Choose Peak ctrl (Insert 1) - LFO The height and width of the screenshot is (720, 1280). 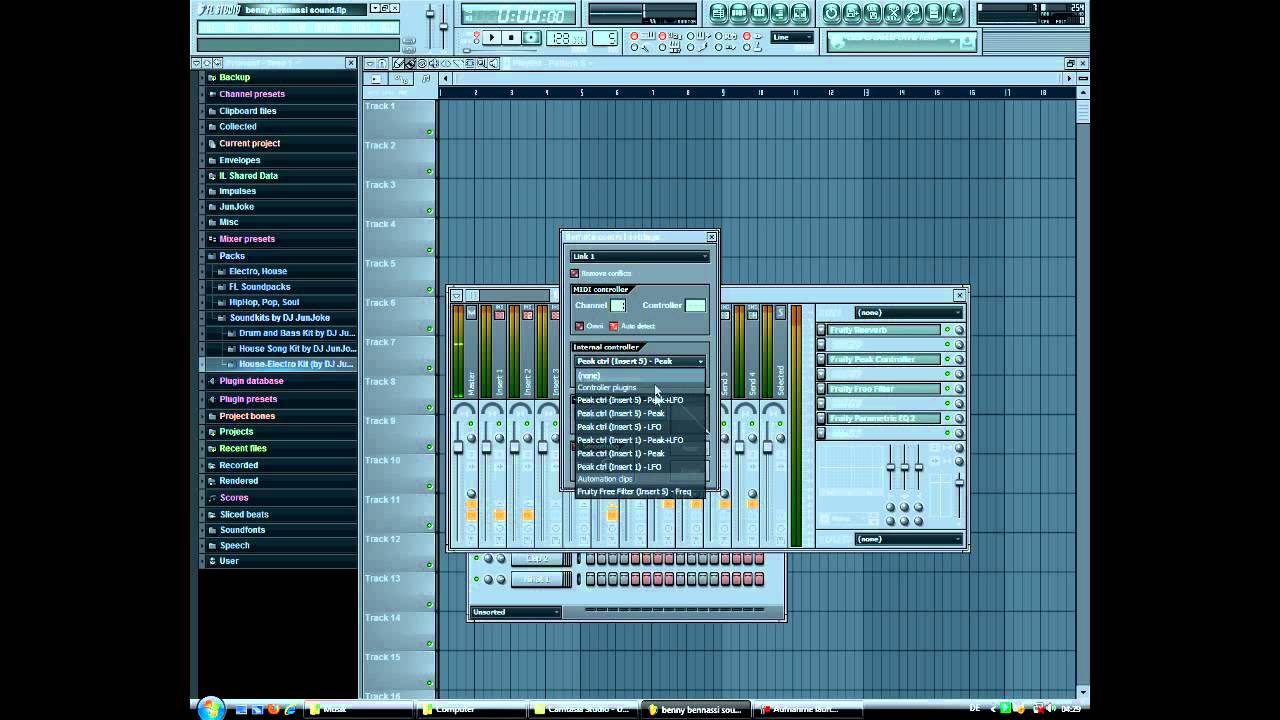point(640,467)
